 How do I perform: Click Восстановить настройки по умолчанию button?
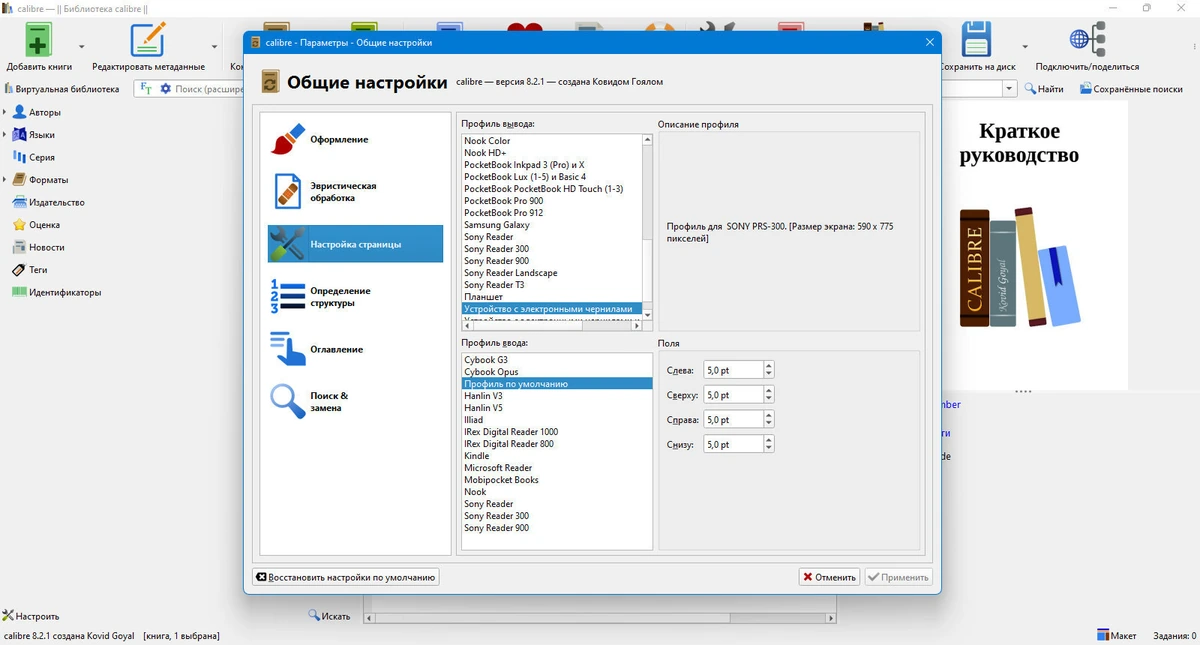(346, 577)
